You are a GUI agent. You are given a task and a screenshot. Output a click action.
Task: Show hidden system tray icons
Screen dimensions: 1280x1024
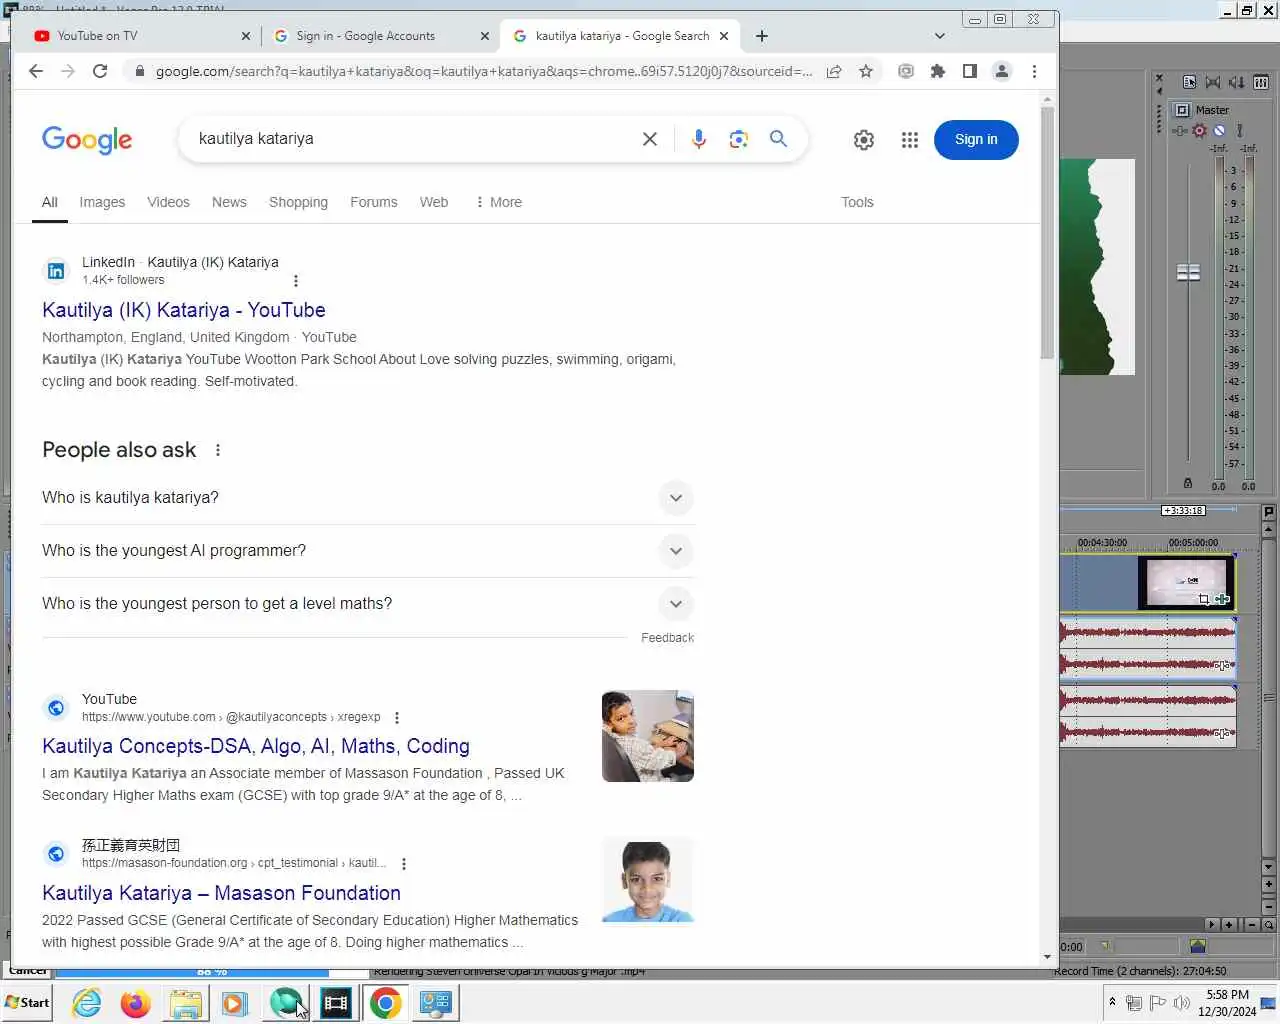[x=1112, y=1002]
